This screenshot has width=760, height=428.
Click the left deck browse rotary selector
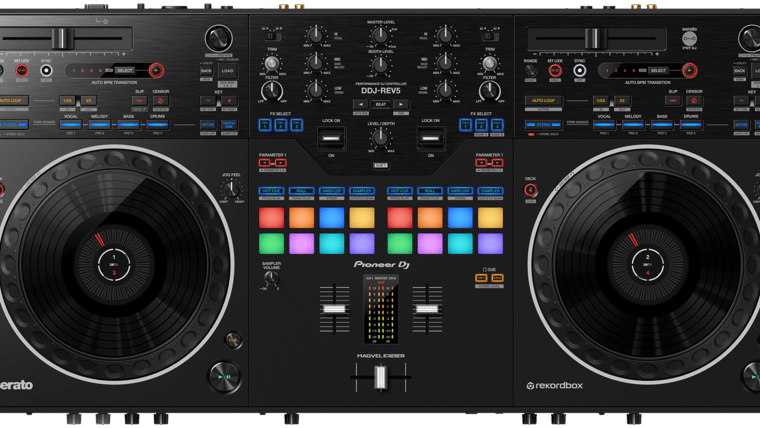point(219,38)
